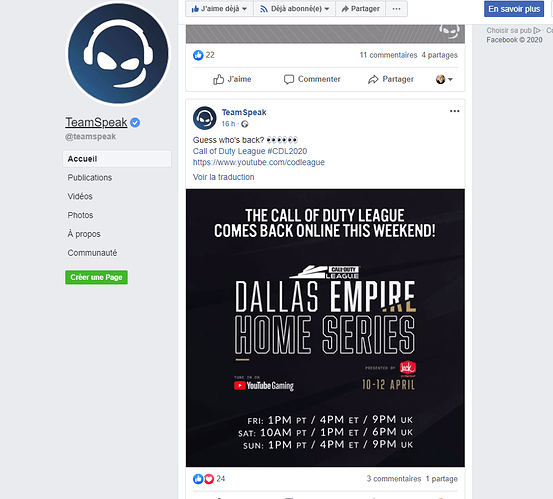The width and height of the screenshot is (553, 499).
Task: Go to the Vidéos page section
Action: tap(80, 196)
